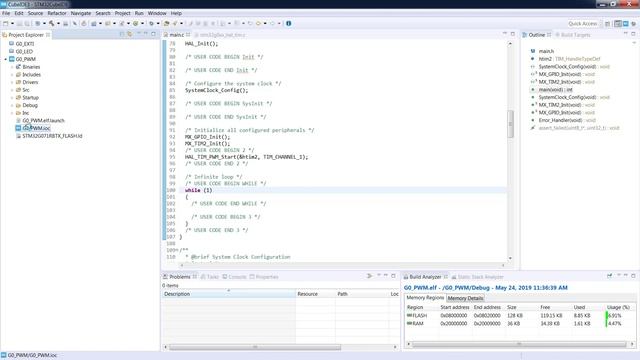Maximize the Project Explorer panel
The width and height of the screenshot is (640, 360).
(x=153, y=34)
